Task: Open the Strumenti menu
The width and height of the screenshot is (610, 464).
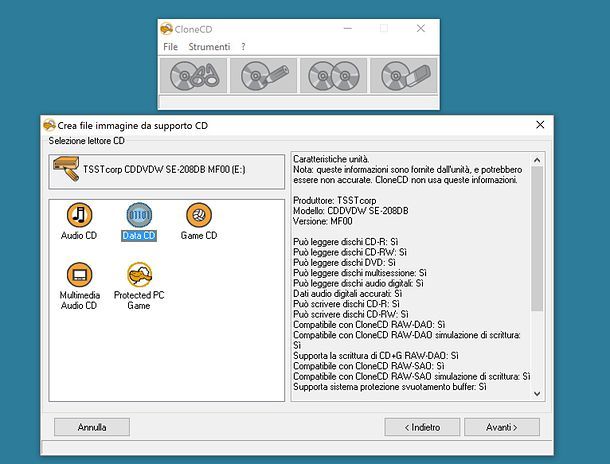Action: click(209, 47)
